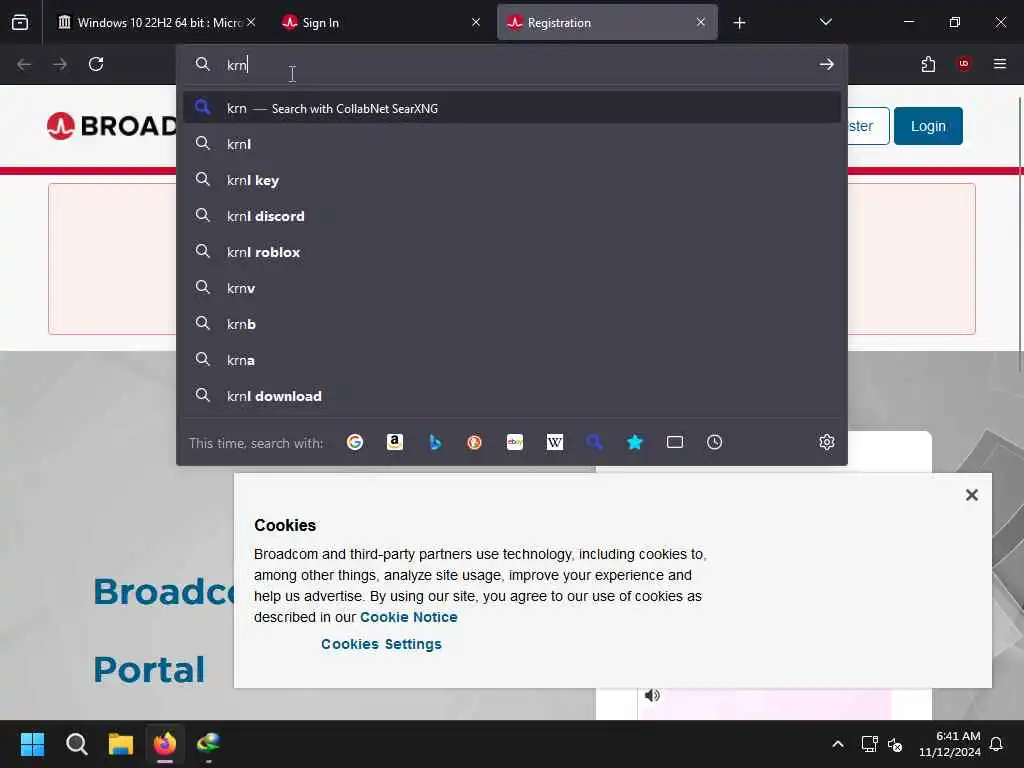Image resolution: width=1024 pixels, height=768 pixels.
Task: Click the go arrow in address bar
Action: point(826,64)
